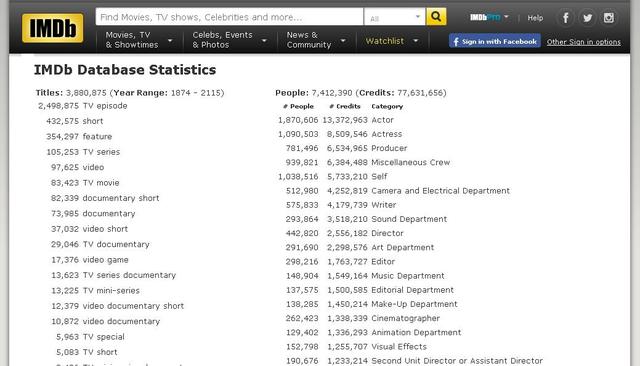Expand arrow next to Celebs, Events & Photos
The height and width of the screenshot is (366, 640).
coord(264,41)
